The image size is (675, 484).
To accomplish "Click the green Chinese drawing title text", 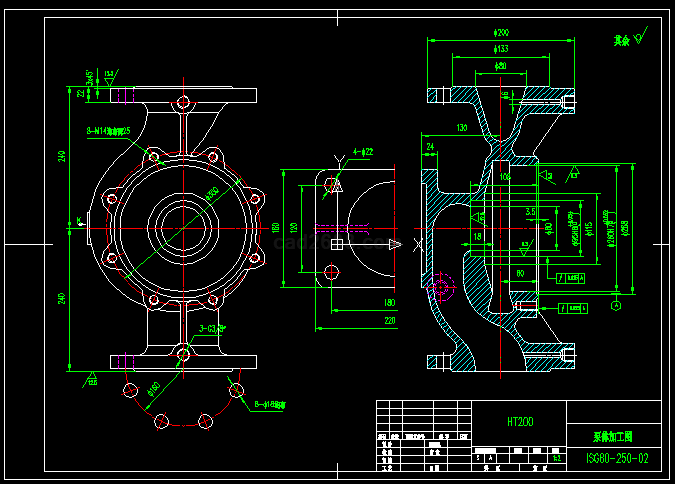I will point(614,438).
